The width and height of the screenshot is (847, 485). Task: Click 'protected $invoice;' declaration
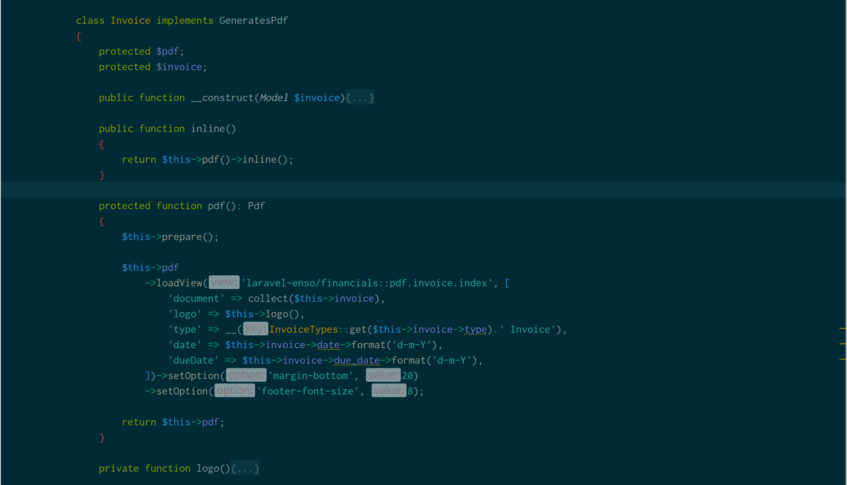click(152, 67)
